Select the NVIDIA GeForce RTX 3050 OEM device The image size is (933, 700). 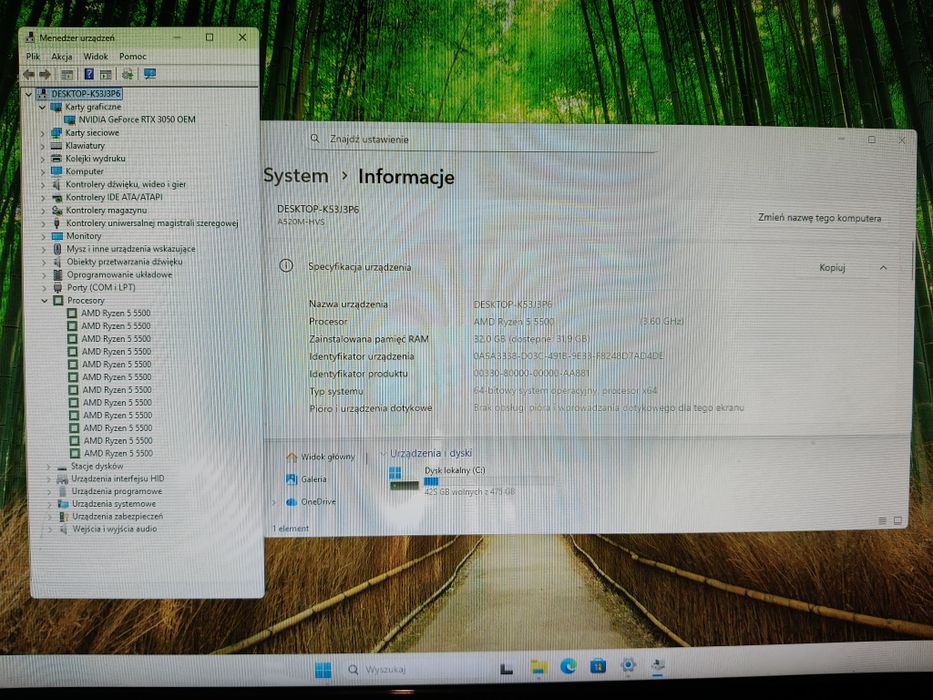pos(137,120)
